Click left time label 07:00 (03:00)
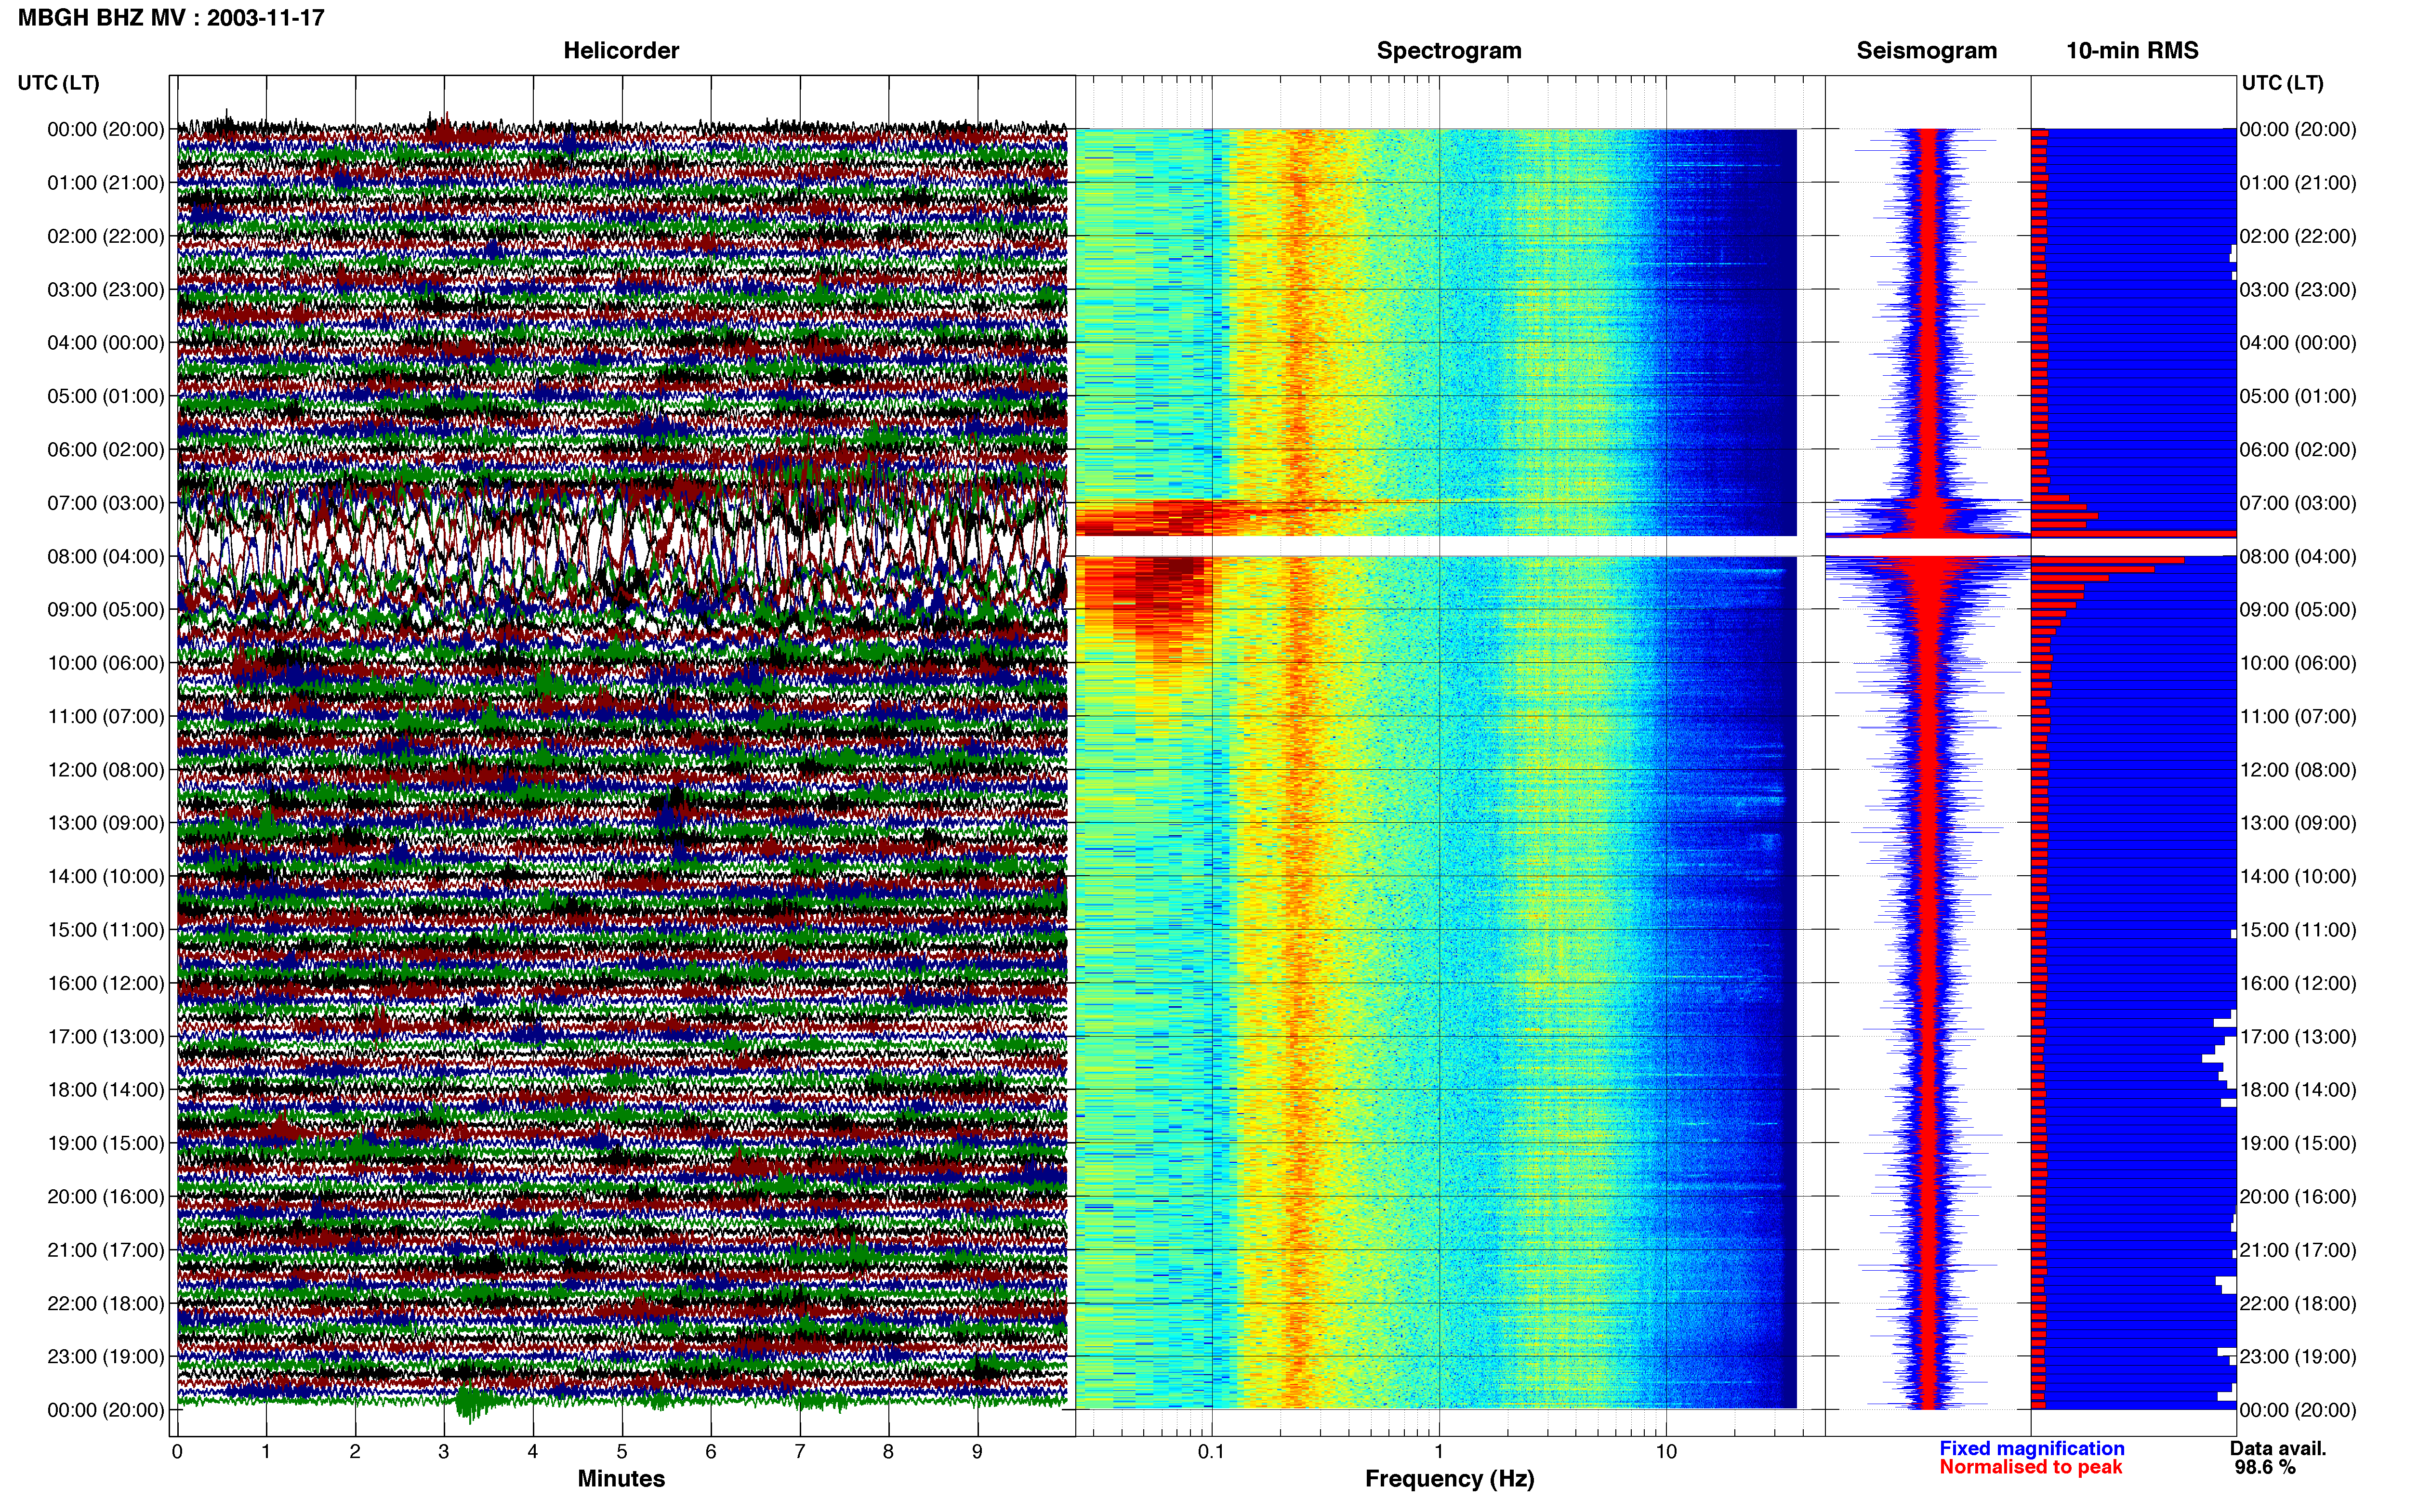The height and width of the screenshot is (1512, 2418). [x=106, y=502]
